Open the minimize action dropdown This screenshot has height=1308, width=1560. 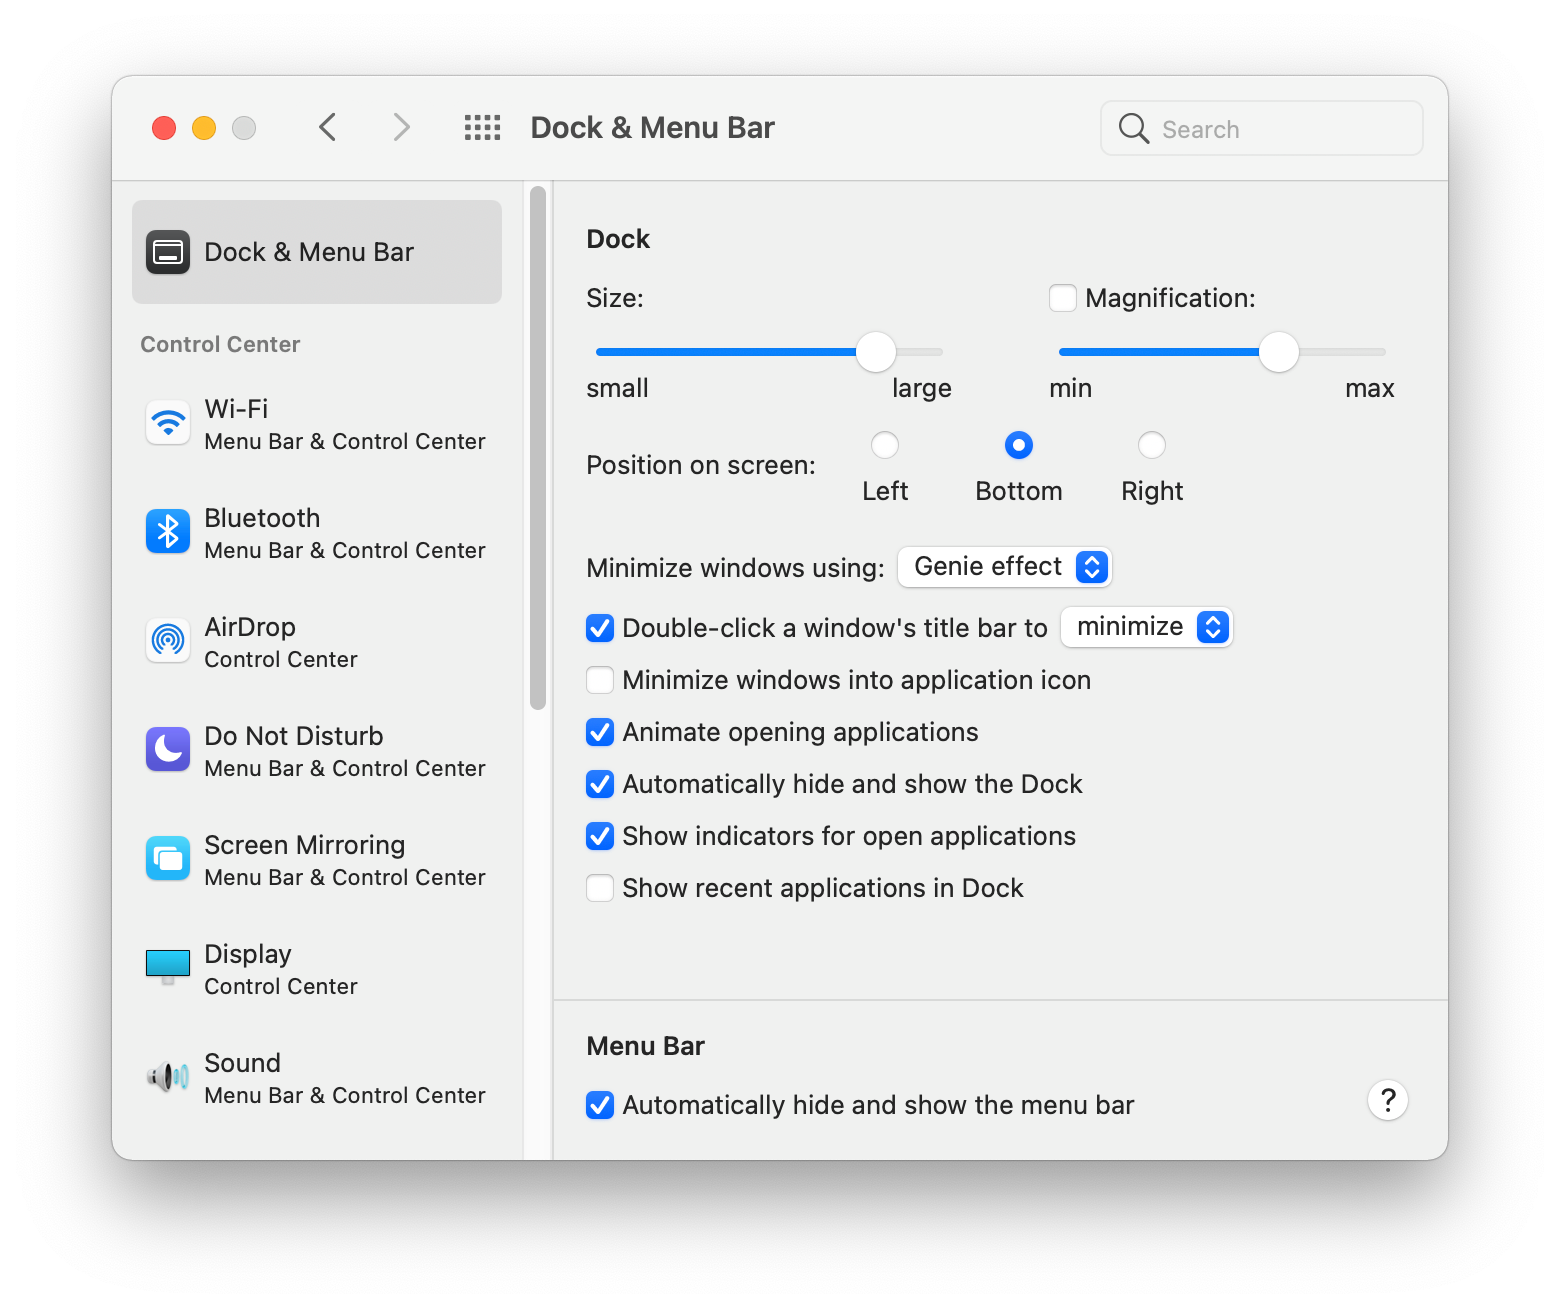coord(1147,627)
